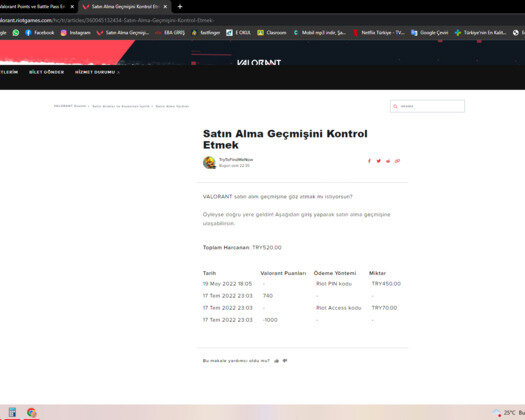
Task: Click the -1000 points value
Action: coord(270,320)
